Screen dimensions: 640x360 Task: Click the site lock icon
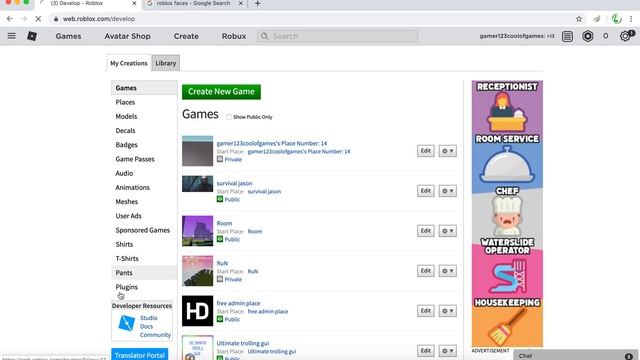[x=56, y=19]
